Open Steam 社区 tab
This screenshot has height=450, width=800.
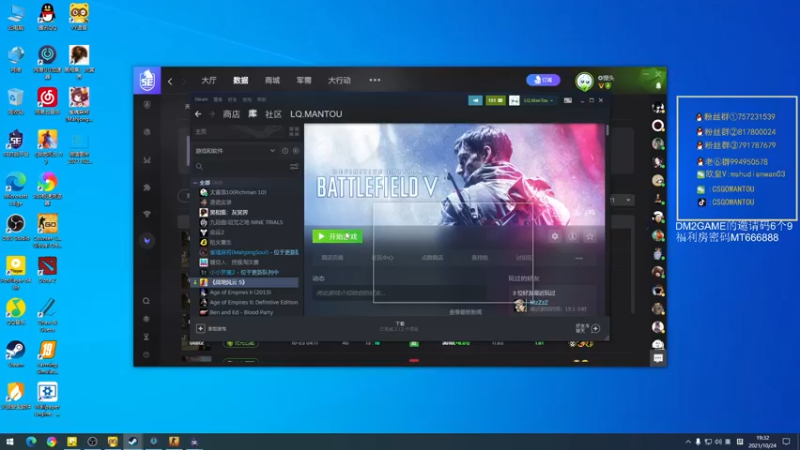(x=273, y=114)
